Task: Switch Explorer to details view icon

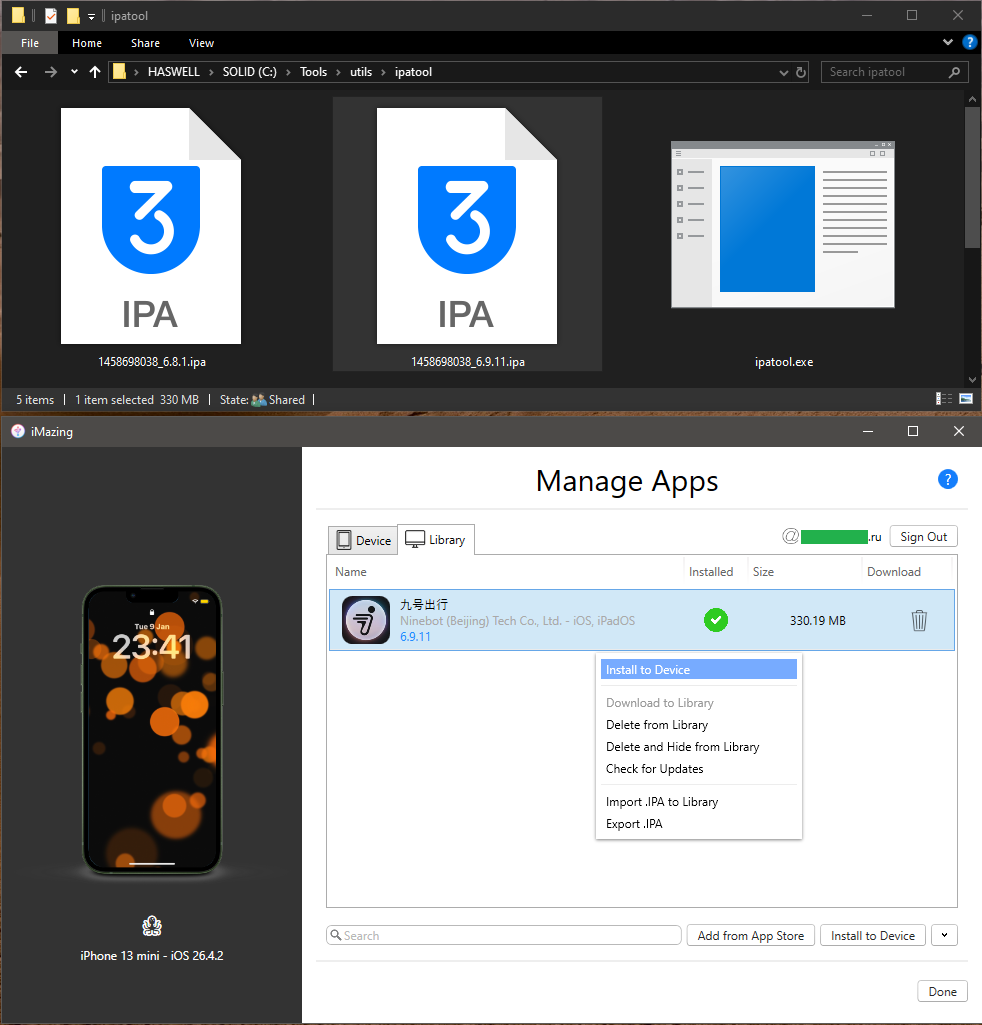Action: coord(943,399)
